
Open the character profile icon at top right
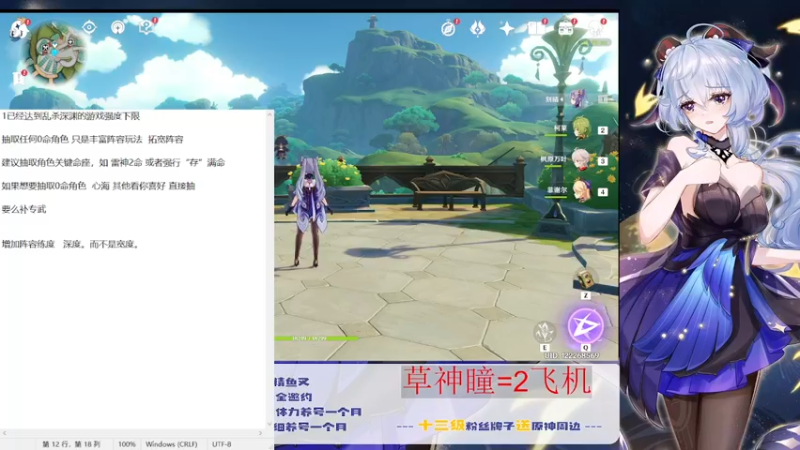[596, 28]
